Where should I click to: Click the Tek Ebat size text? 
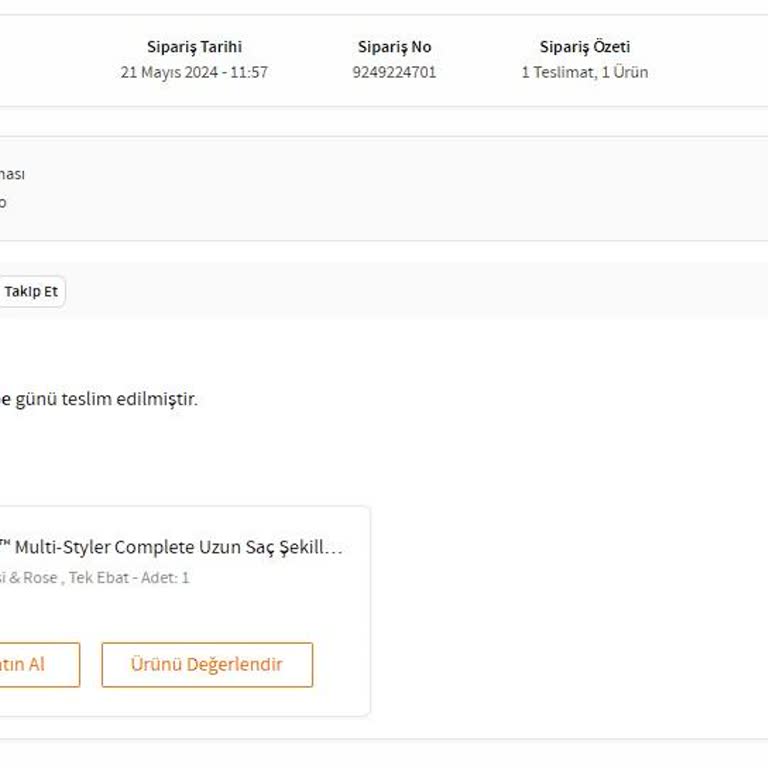click(x=99, y=578)
